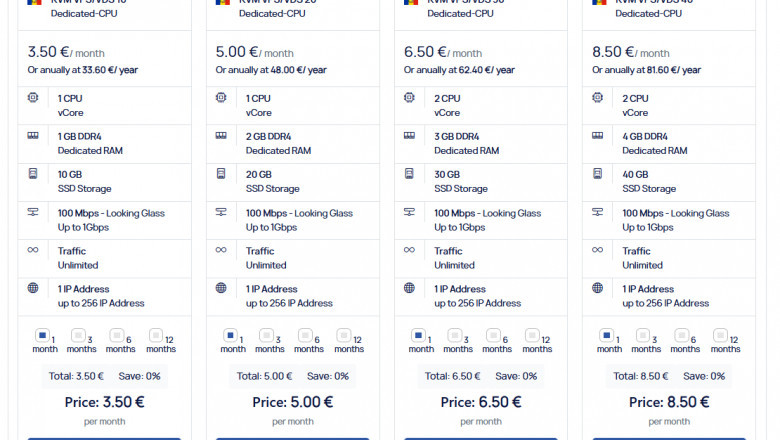Choose 6 months option in 3.50 € plan
Image resolution: width=780 pixels, height=440 pixels.
tap(116, 336)
